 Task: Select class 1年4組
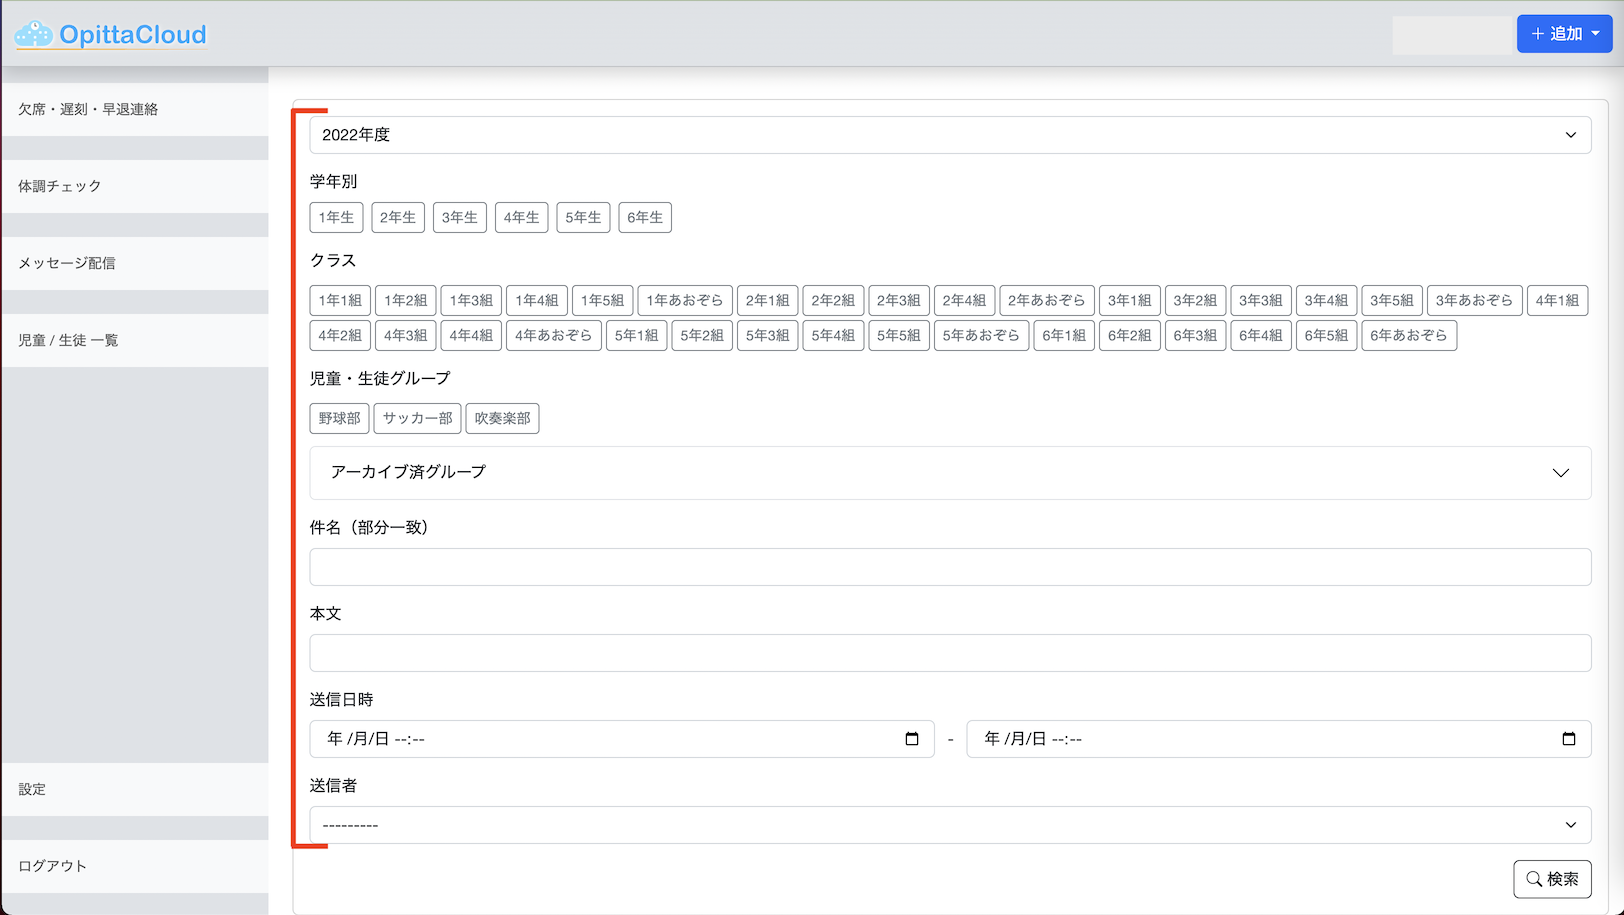(x=537, y=300)
